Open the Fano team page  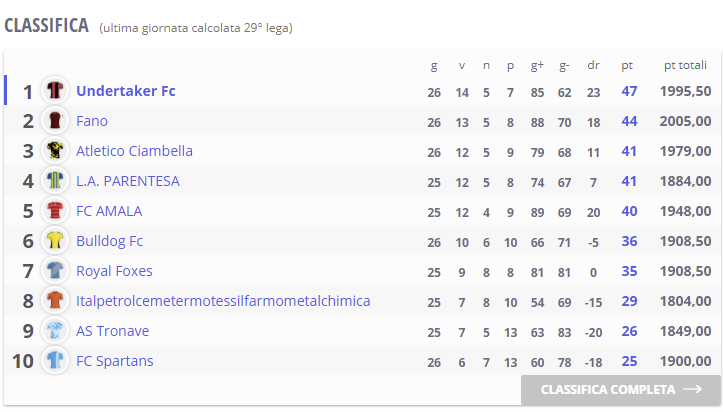[x=92, y=121]
